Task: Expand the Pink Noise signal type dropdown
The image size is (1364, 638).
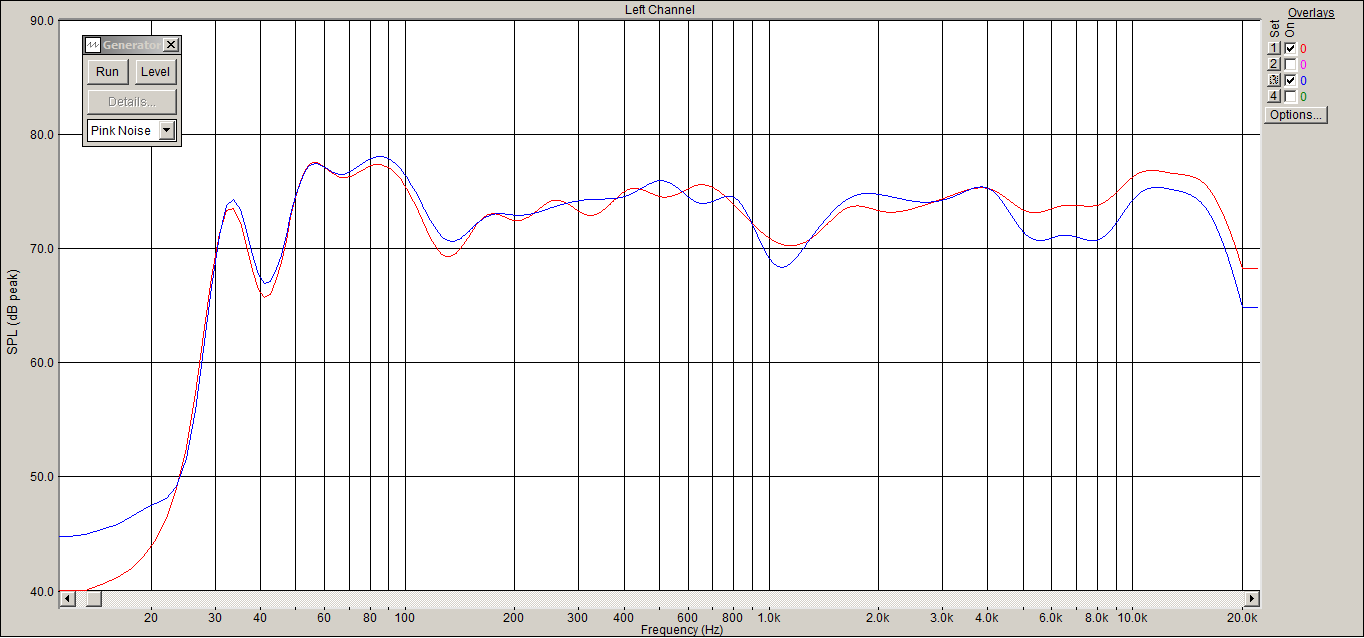Action: tap(167, 131)
